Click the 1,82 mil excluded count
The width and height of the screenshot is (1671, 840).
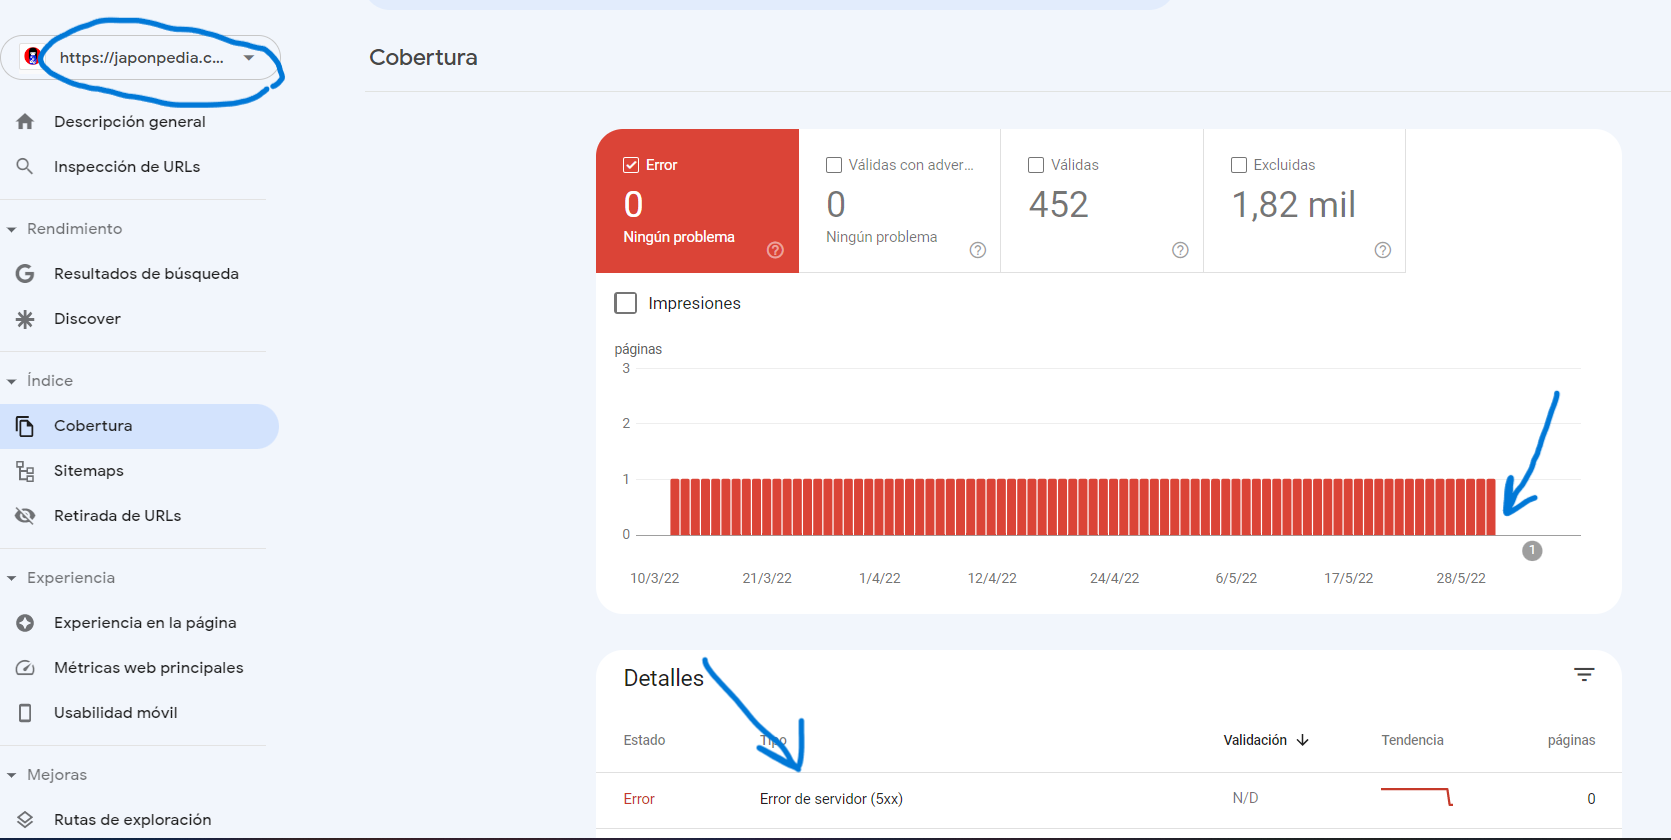point(1293,205)
